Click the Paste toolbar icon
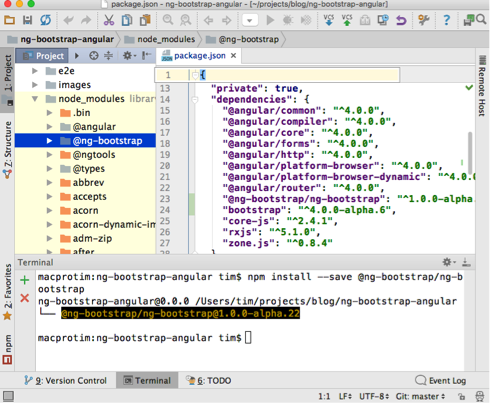490x403 pixels. pos(145,20)
